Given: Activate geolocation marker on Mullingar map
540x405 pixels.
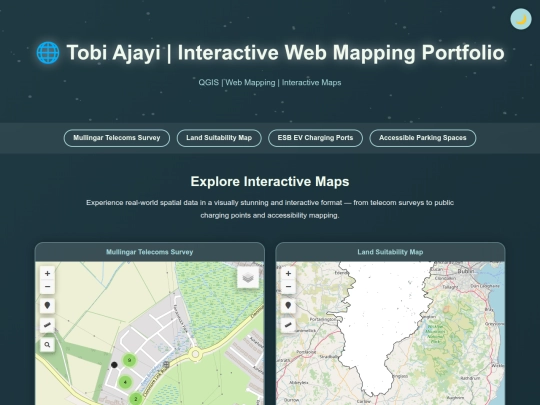Looking at the screenshot, I should [48, 305].
